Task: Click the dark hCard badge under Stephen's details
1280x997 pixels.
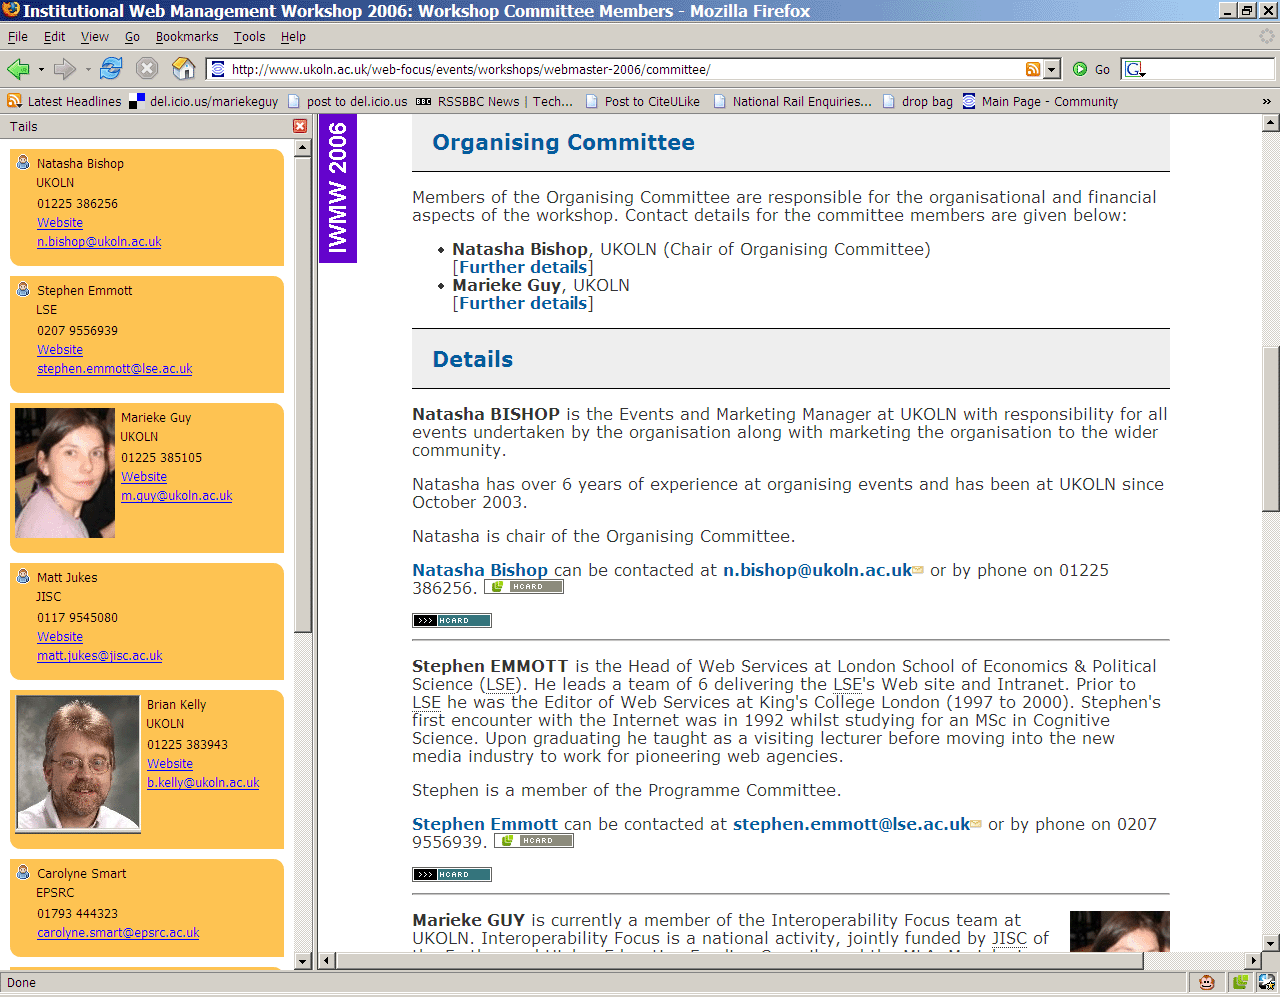Action: tap(452, 875)
